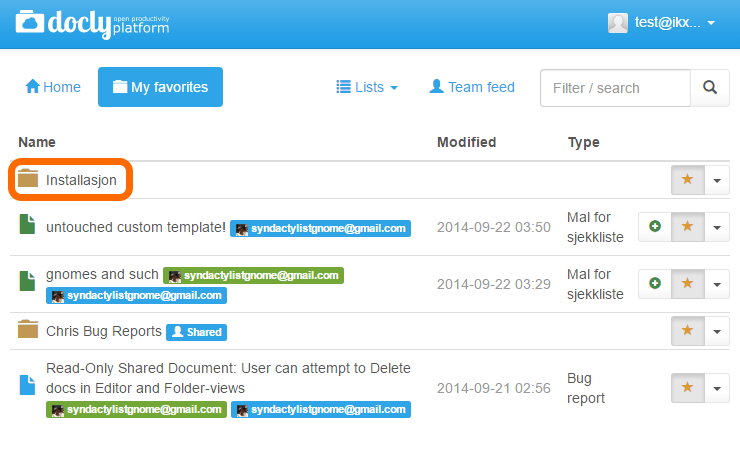The height and width of the screenshot is (457, 740).
Task: Toggle the favorite star on Chris Bug Reports
Action: point(688,330)
